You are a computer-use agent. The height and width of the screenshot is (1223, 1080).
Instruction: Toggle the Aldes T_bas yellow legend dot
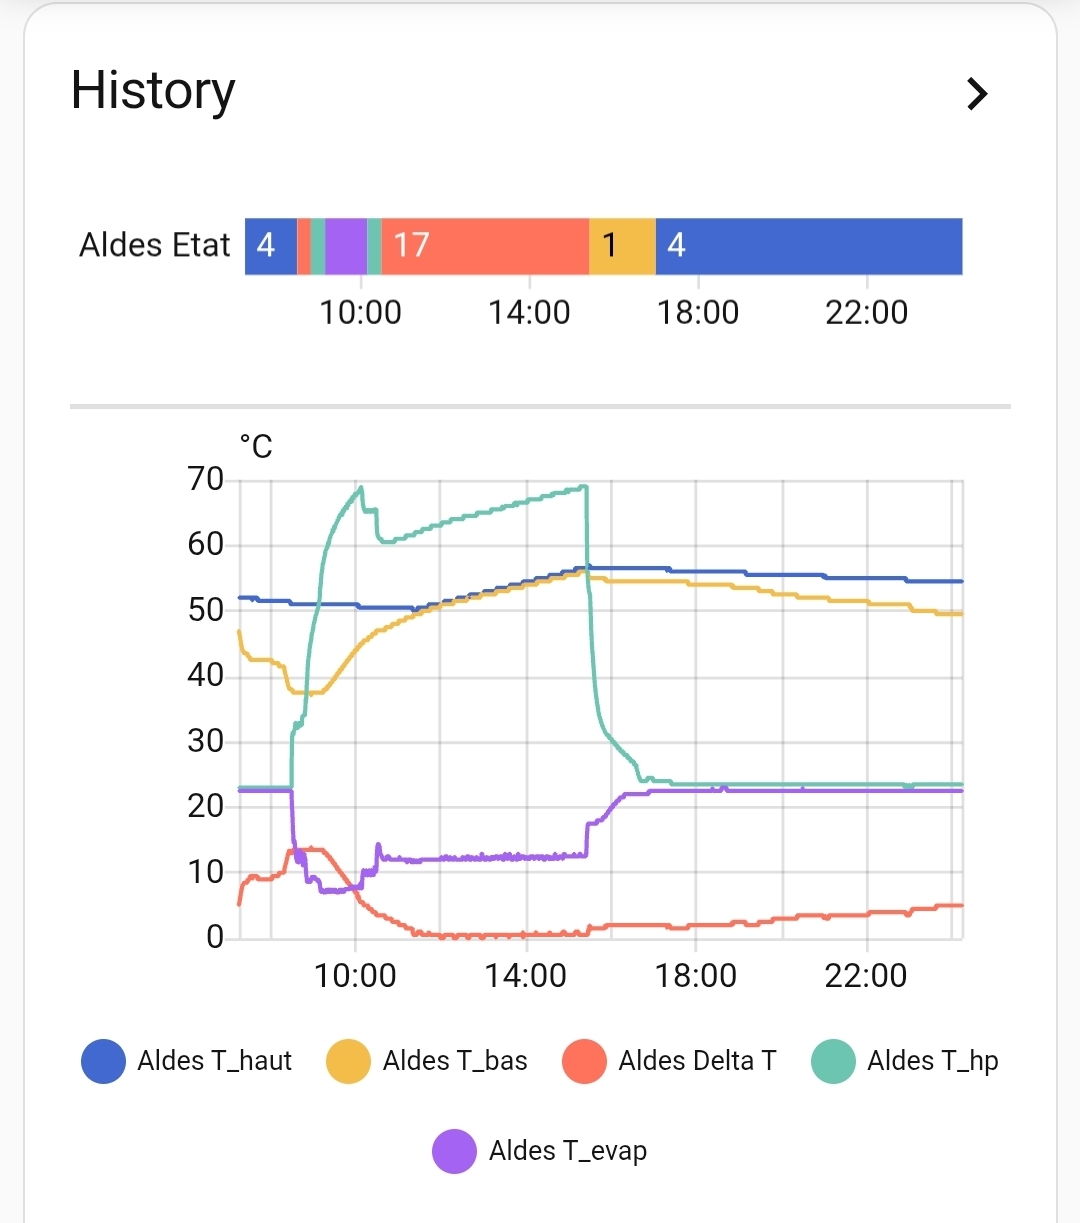(x=348, y=1061)
